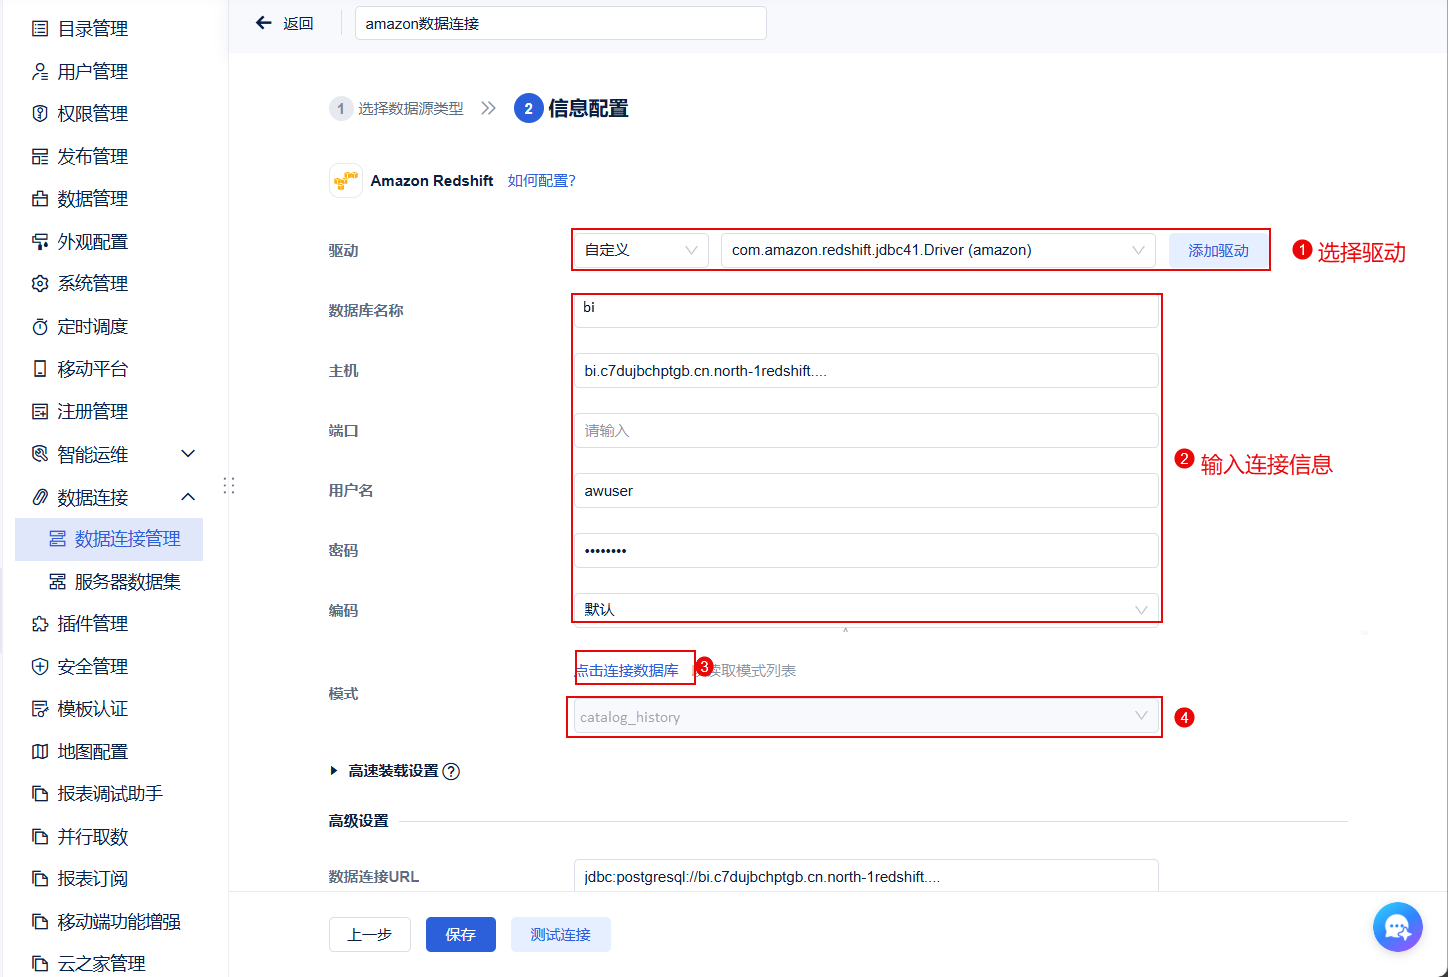1448x977 pixels.
Task: Click the 点击连接数据库 link
Action: [627, 670]
